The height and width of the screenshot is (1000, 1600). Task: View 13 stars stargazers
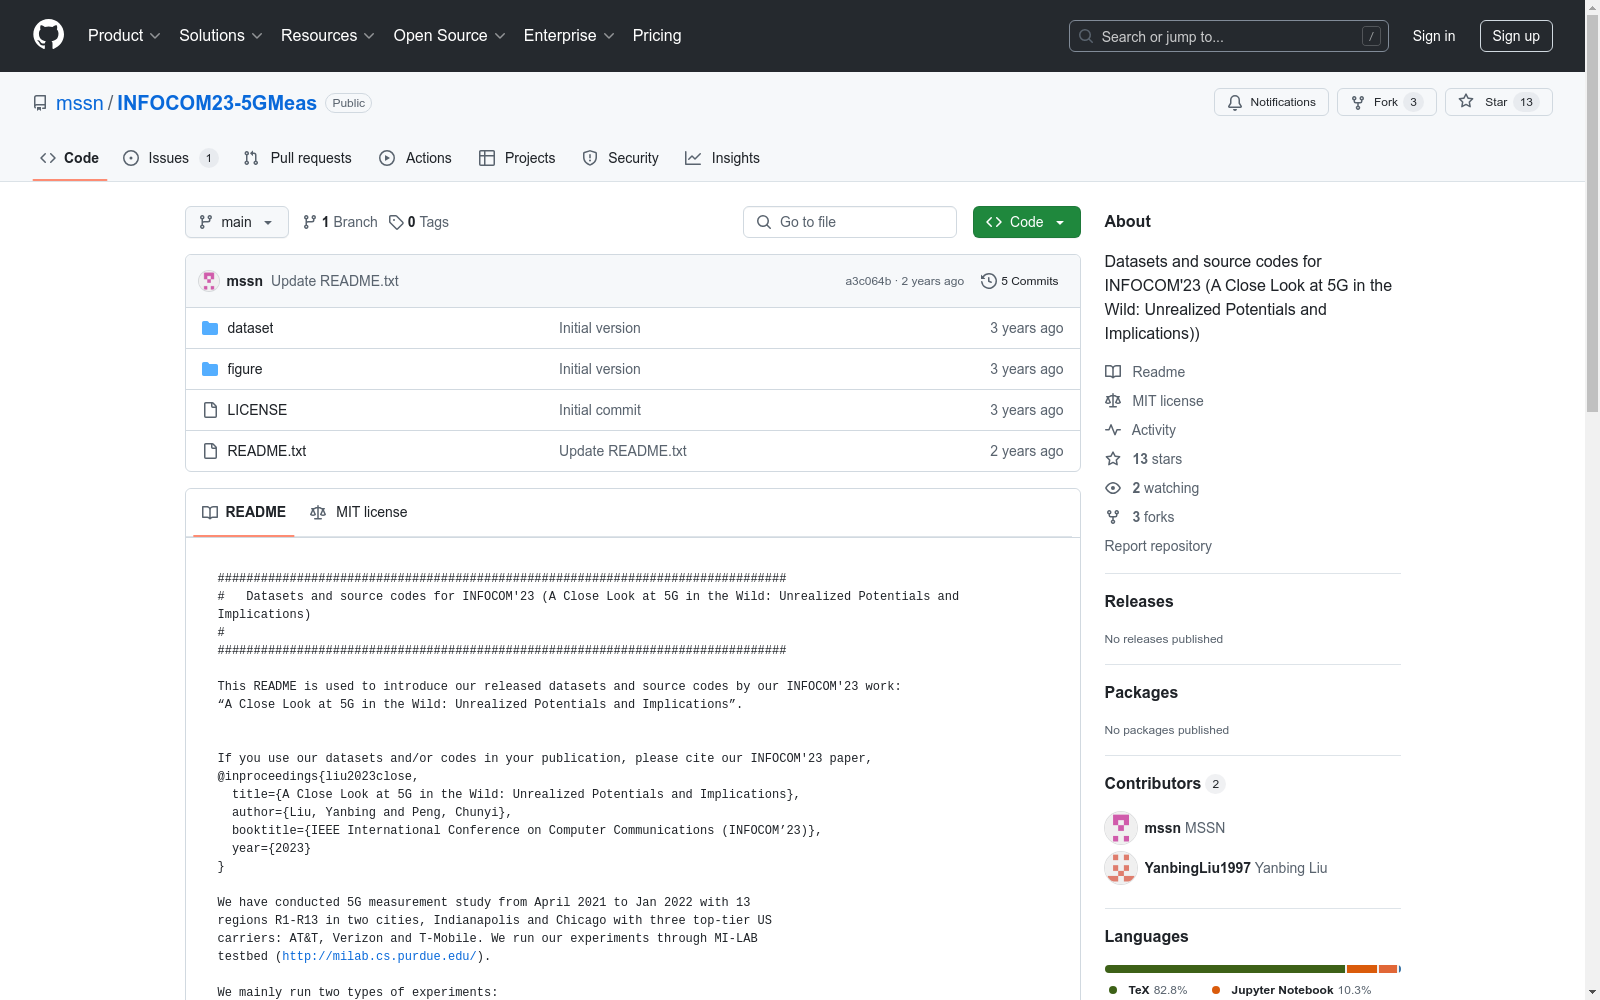(1144, 459)
